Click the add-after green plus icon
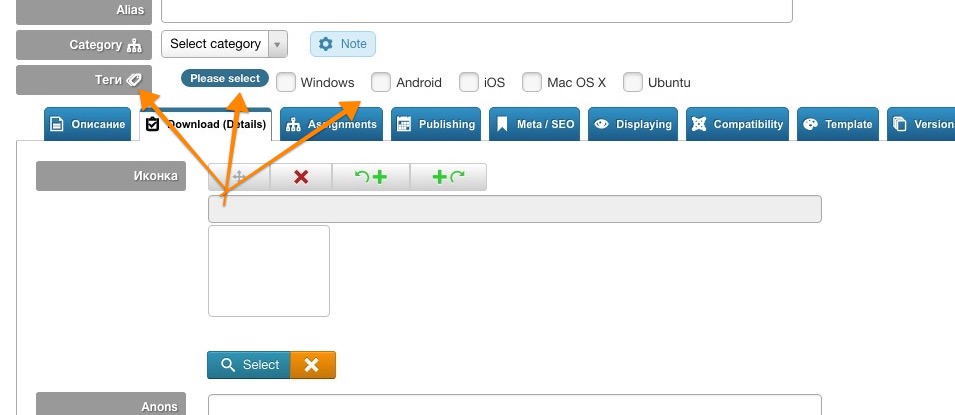This screenshot has width=955, height=415. click(x=448, y=177)
